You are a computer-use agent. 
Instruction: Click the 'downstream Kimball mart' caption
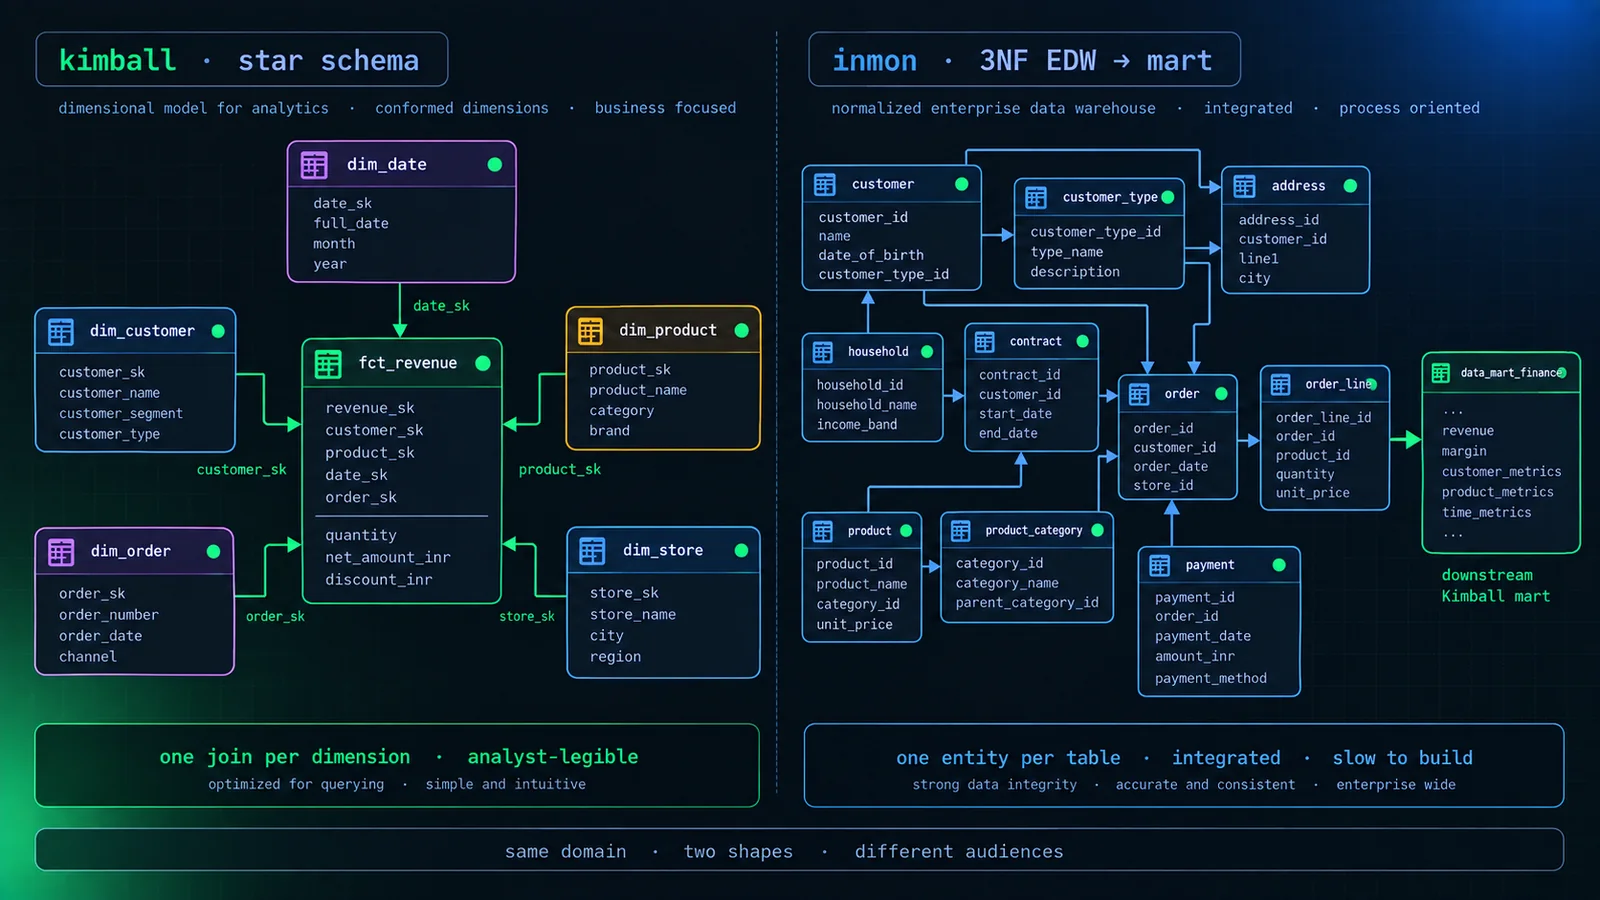[1496, 586]
